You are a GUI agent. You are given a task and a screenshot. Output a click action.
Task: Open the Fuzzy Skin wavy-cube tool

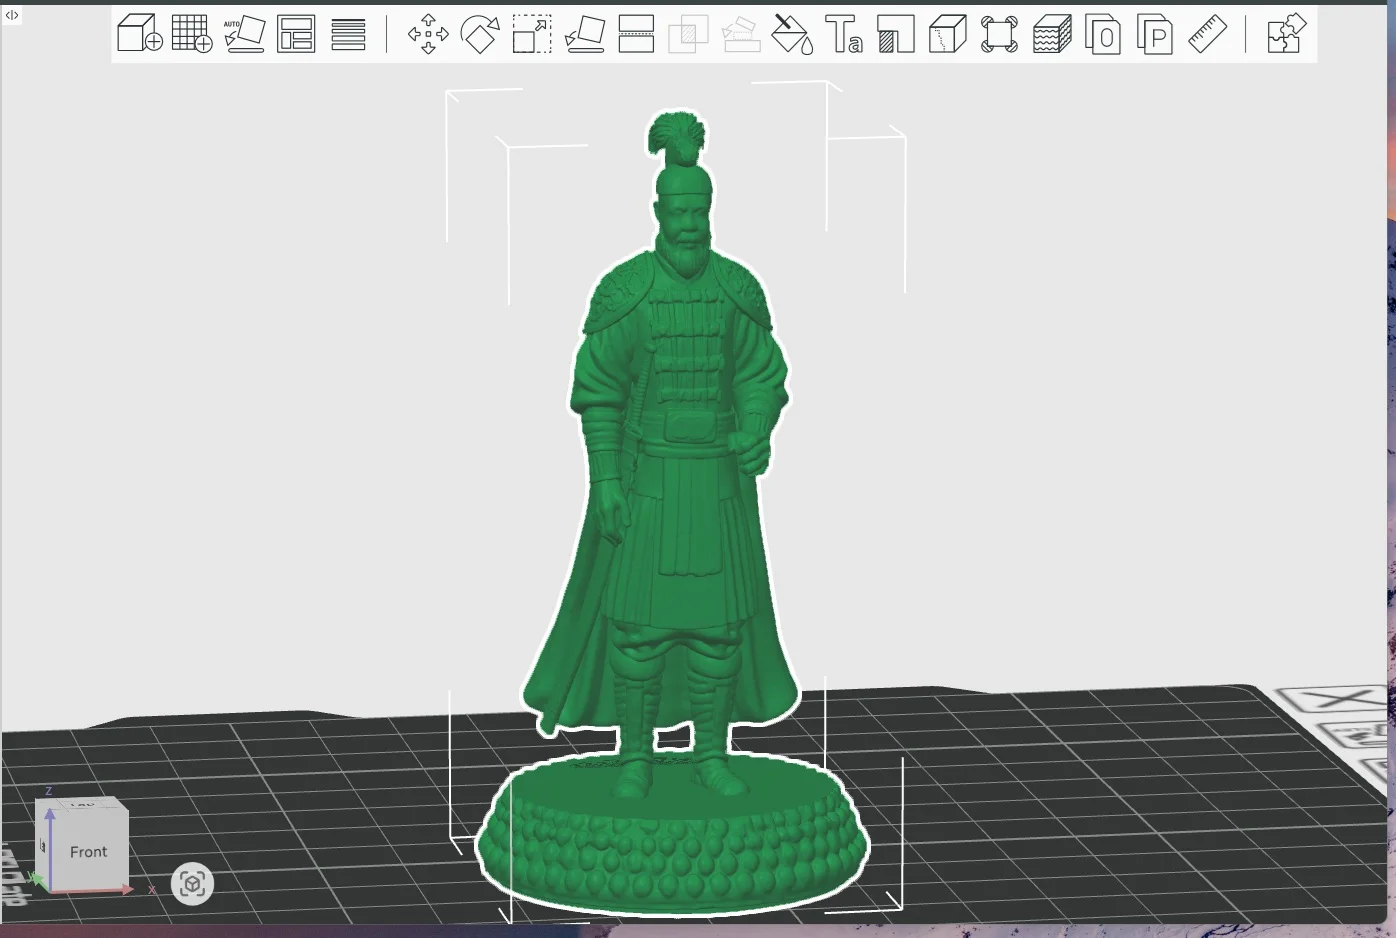pos(1051,34)
